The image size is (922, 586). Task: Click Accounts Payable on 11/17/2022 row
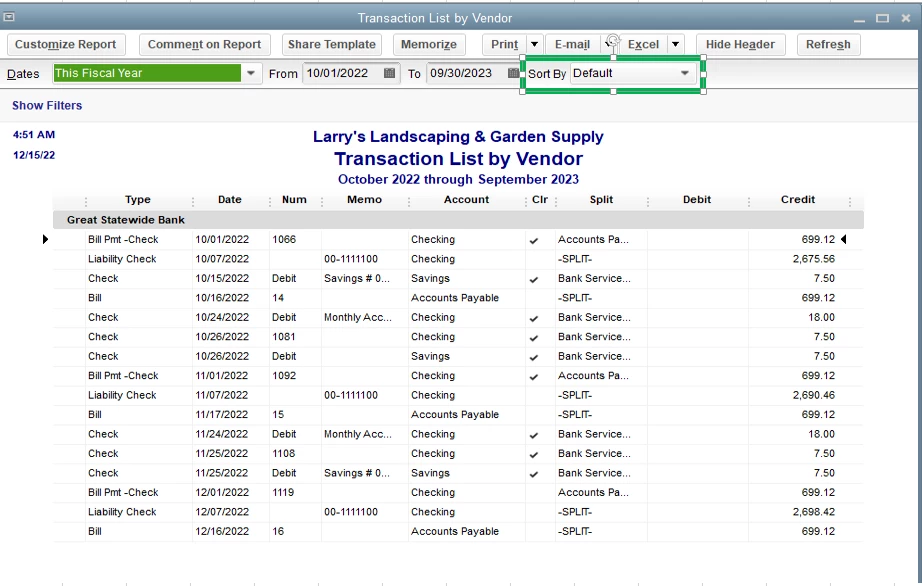455,414
